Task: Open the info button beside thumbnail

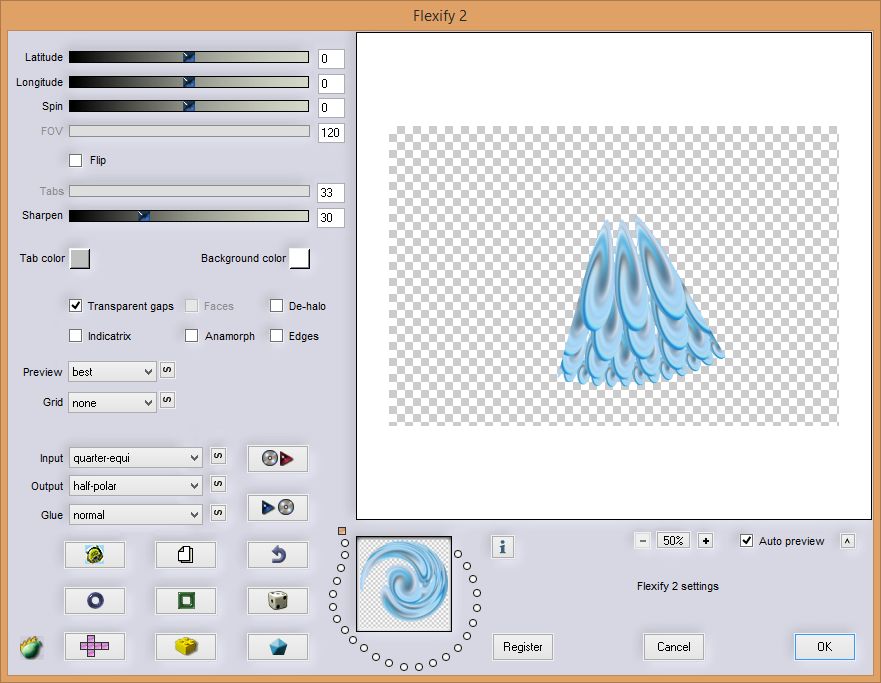Action: [502, 547]
